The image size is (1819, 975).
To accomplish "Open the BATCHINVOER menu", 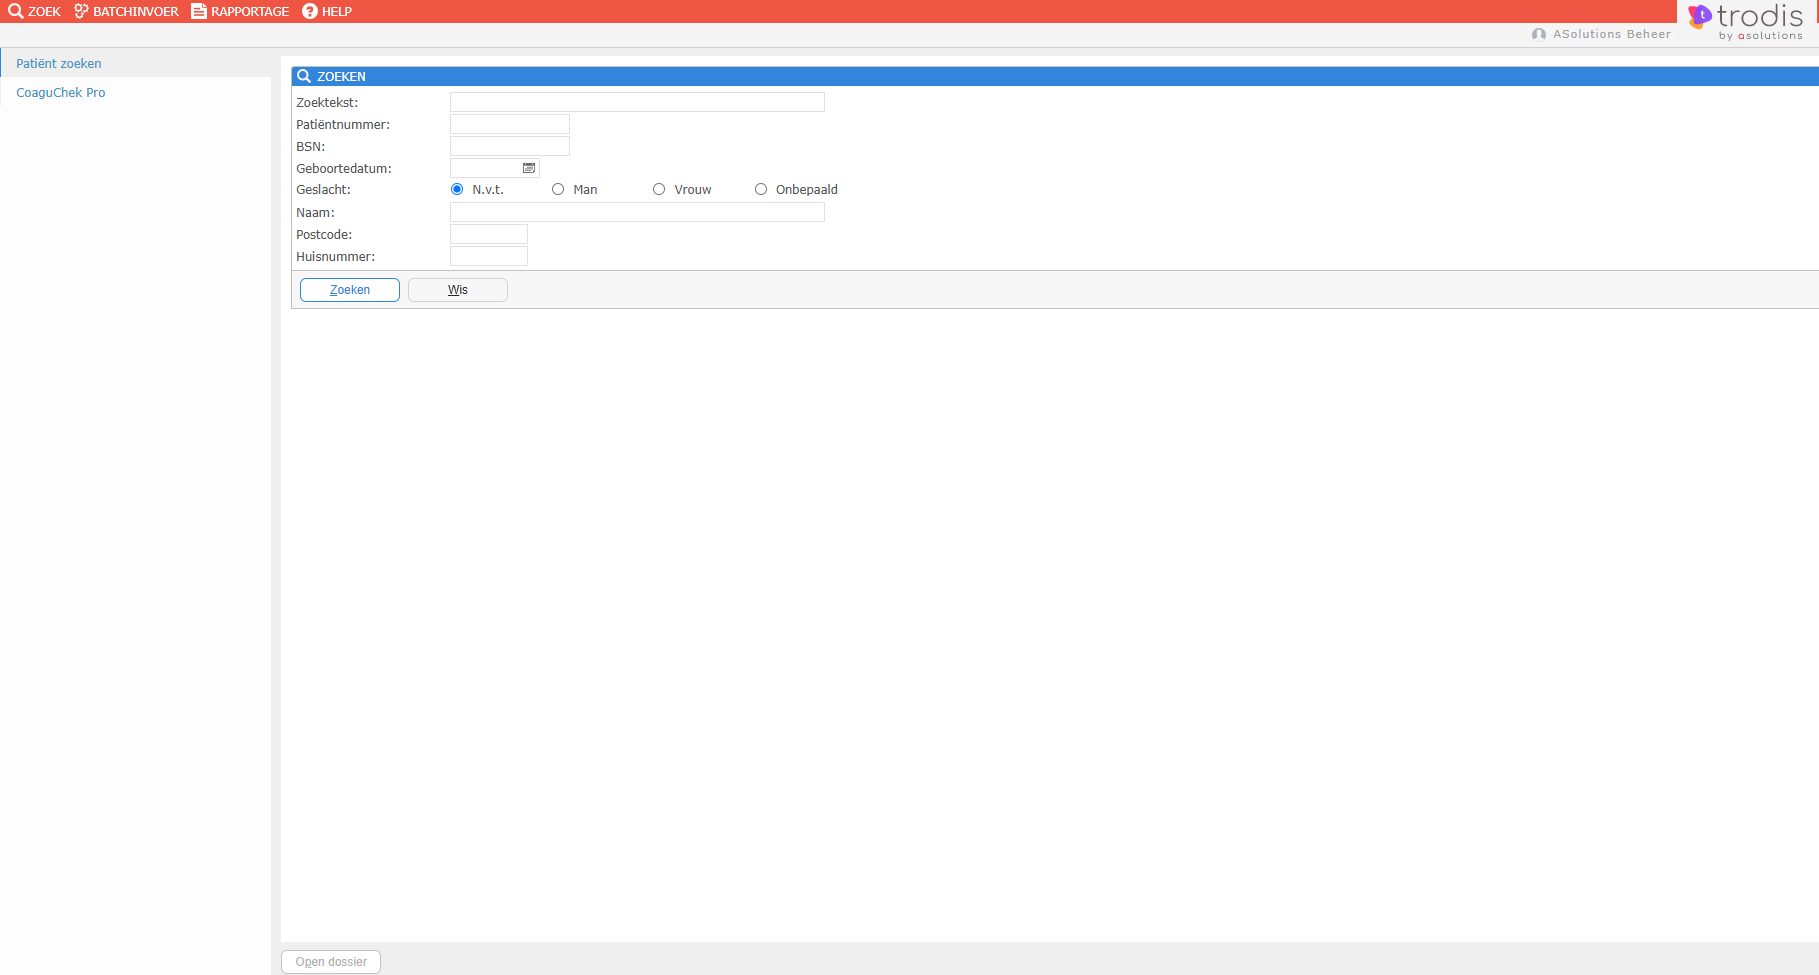I will click(x=126, y=11).
